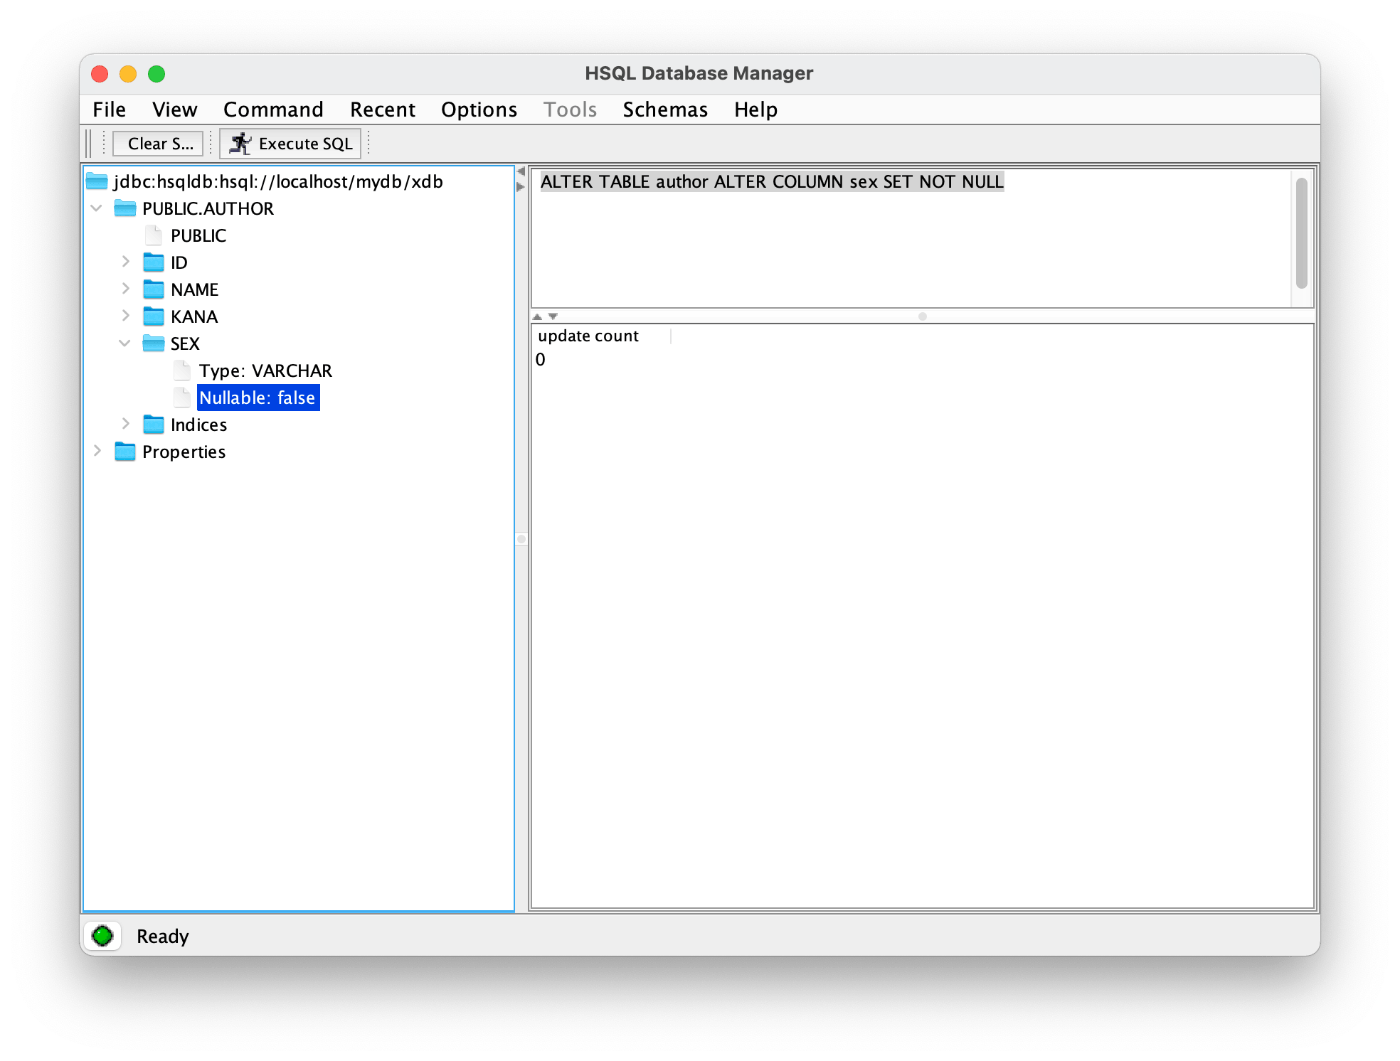This screenshot has height=1061, width=1400.
Task: Click the SEX column folder icon
Action: [153, 343]
